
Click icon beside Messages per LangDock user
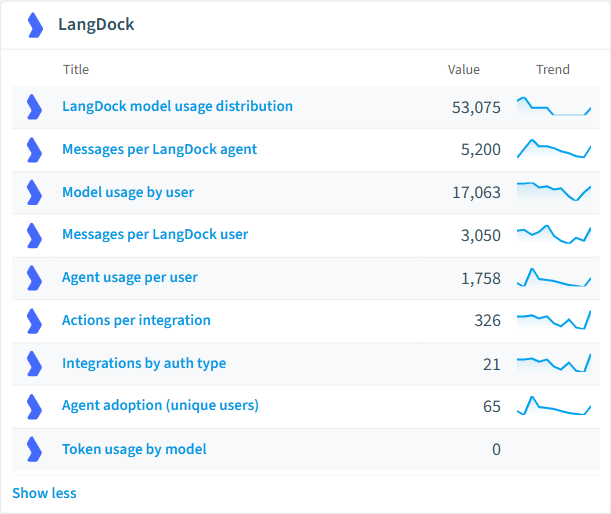[x=34, y=235]
